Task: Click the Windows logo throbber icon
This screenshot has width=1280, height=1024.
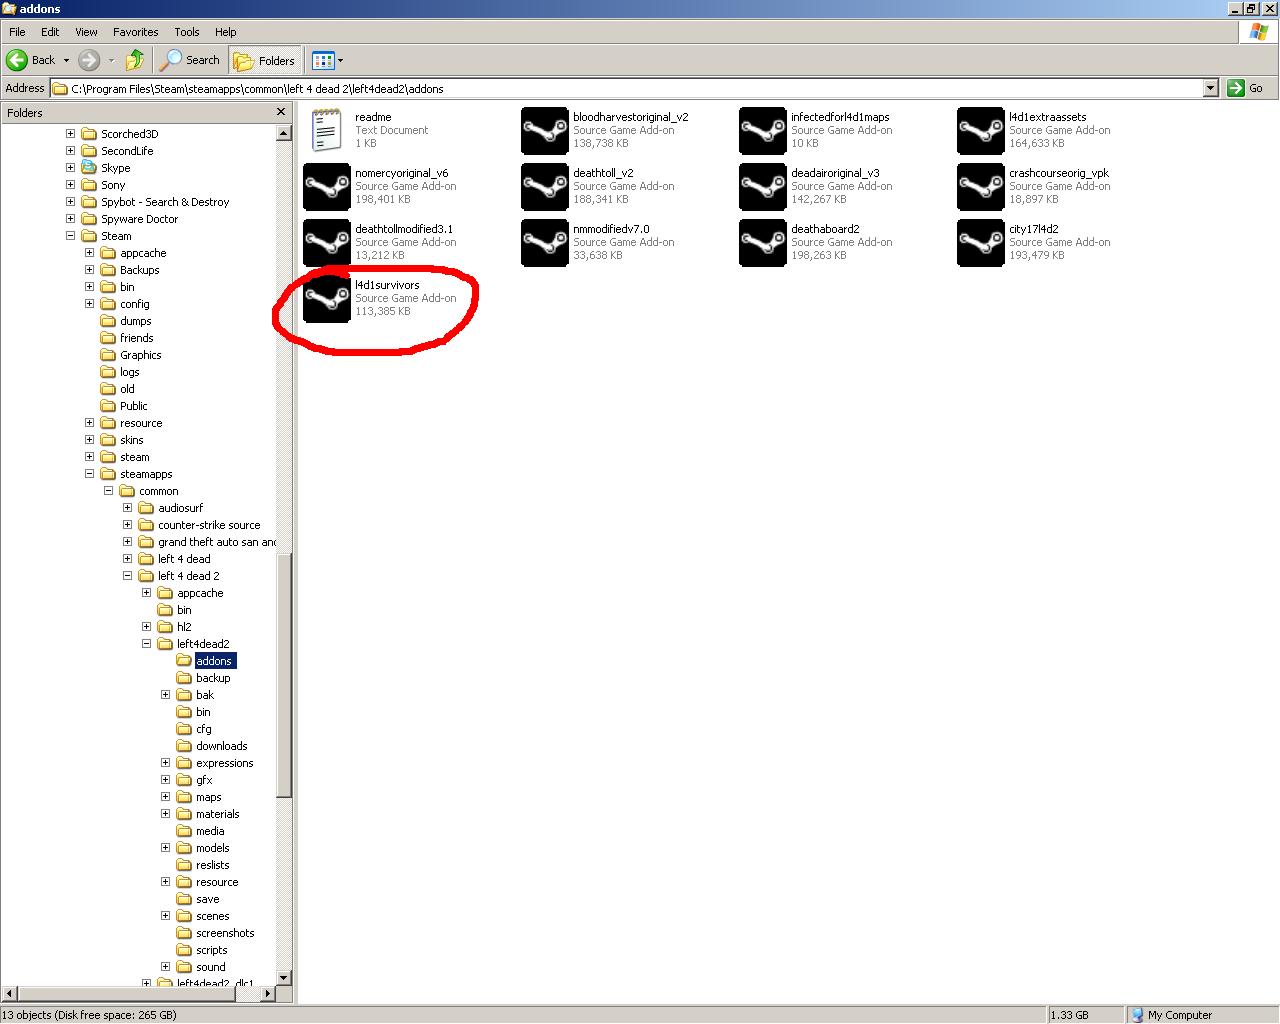Action: point(1259,32)
